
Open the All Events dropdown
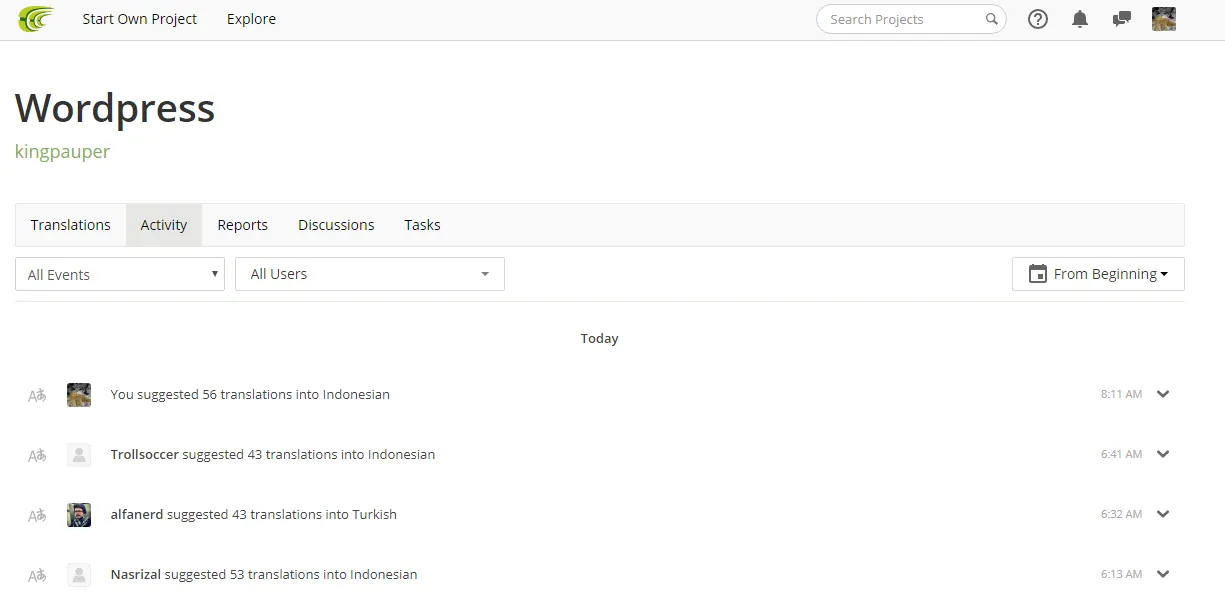click(x=120, y=274)
